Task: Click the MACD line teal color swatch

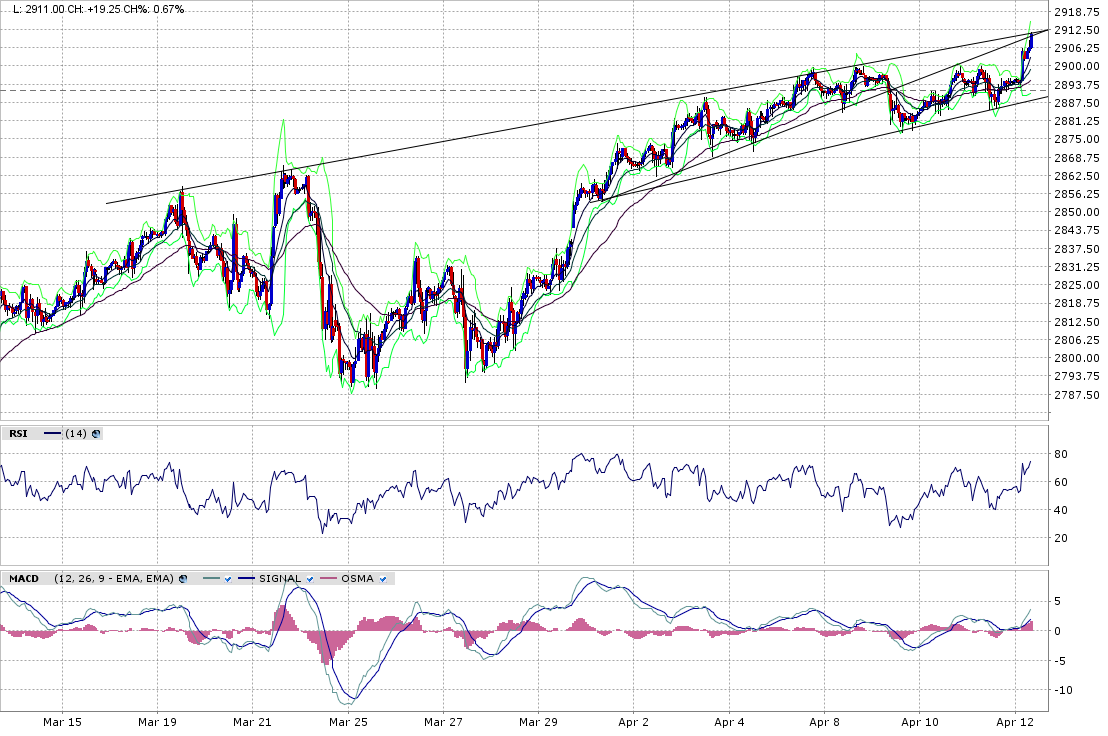Action: click(210, 579)
